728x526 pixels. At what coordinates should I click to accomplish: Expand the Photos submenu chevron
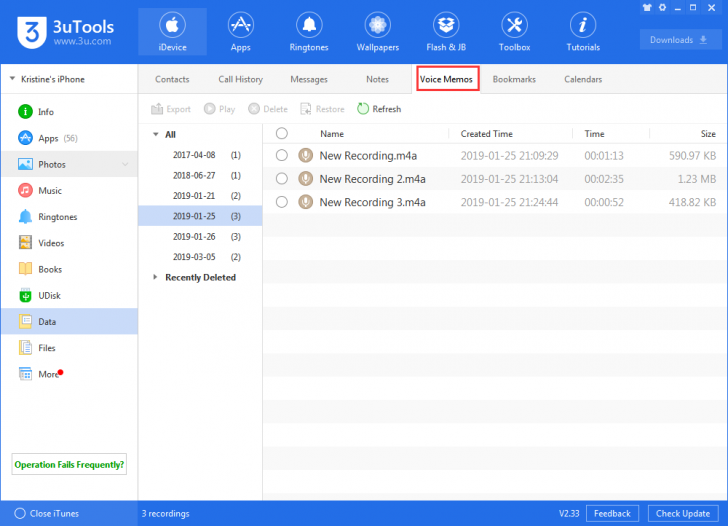pyautogui.click(x=125, y=164)
